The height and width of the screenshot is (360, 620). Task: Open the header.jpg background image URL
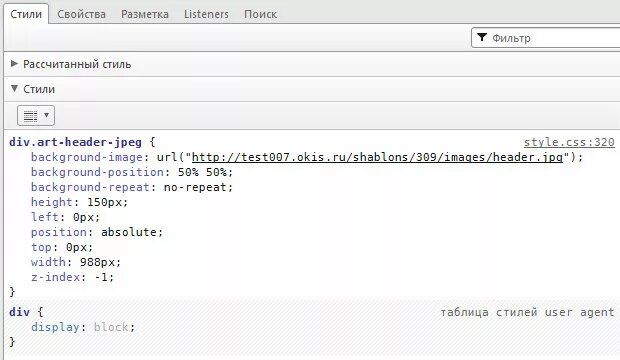[377, 157]
